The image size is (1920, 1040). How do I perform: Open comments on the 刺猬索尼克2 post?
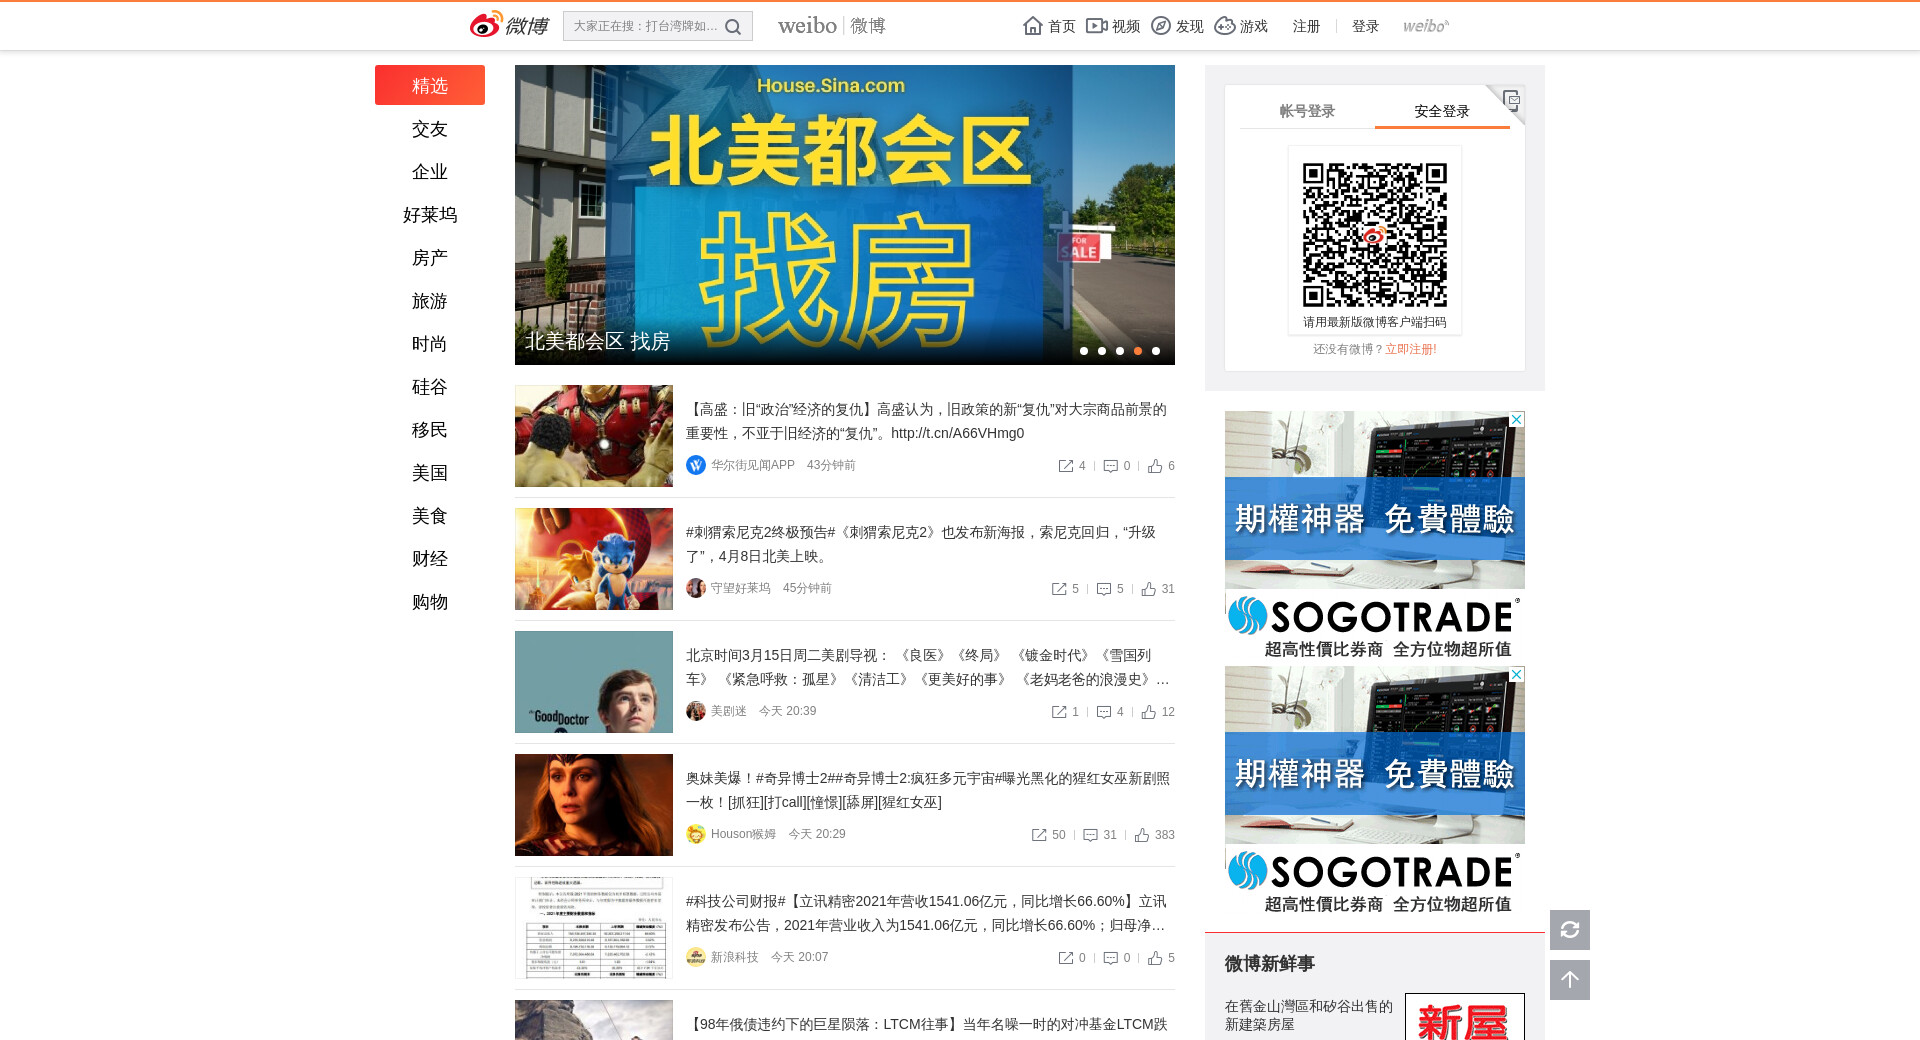1104,589
